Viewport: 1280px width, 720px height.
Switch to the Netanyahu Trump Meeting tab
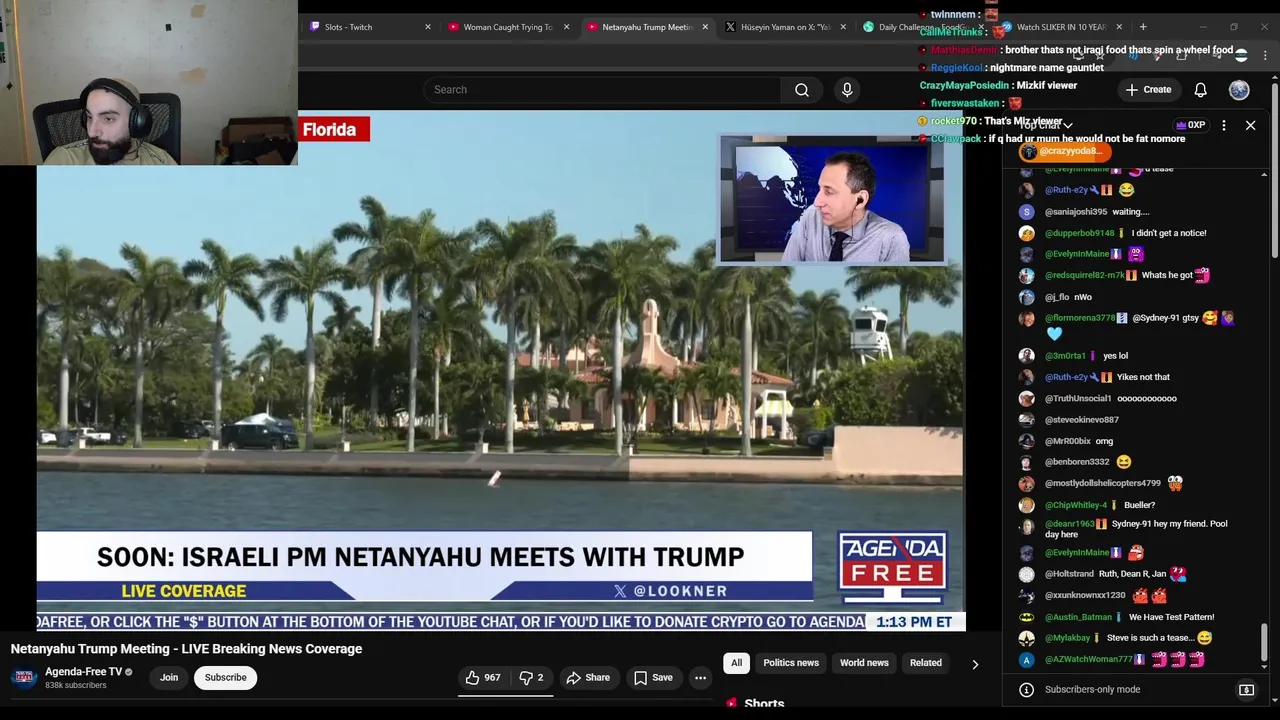645,27
